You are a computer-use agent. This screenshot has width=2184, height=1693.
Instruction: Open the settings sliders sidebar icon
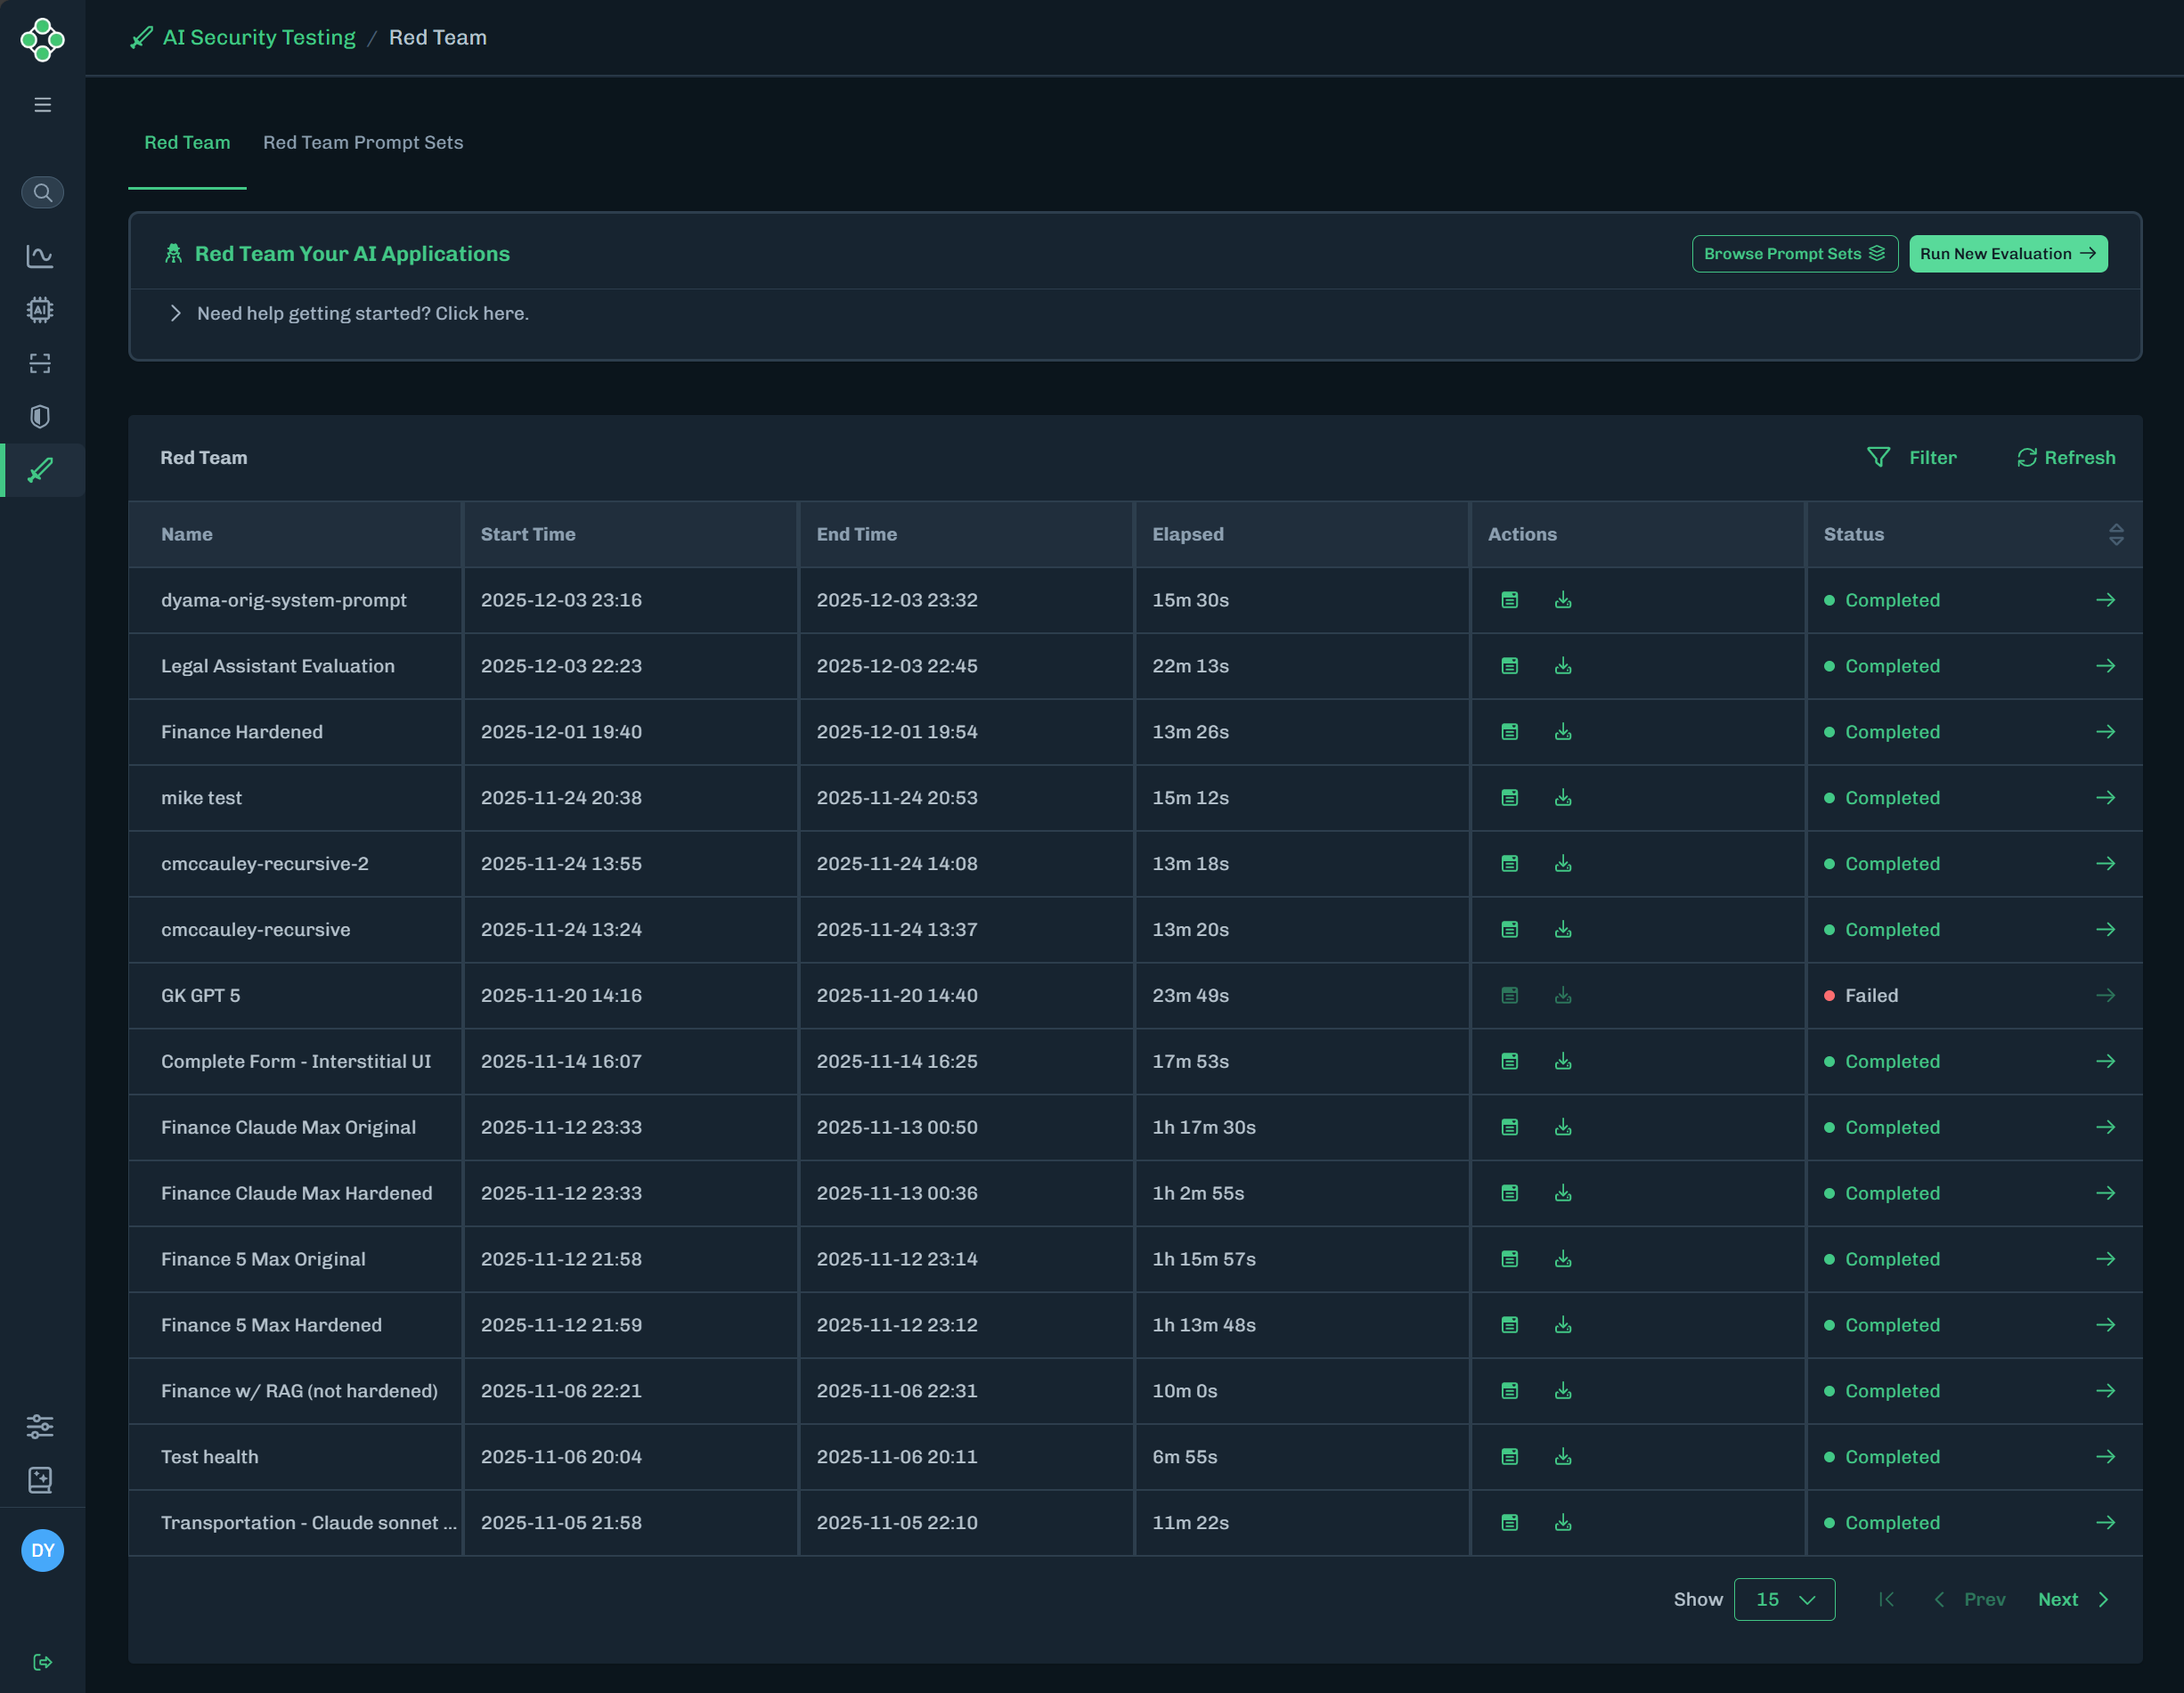[x=40, y=1426]
